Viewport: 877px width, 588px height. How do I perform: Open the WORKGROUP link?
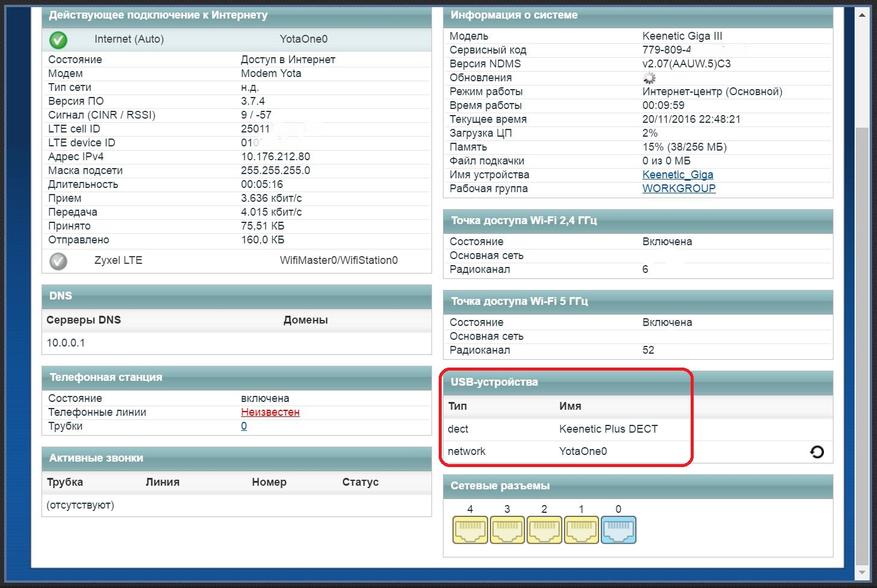[678, 189]
